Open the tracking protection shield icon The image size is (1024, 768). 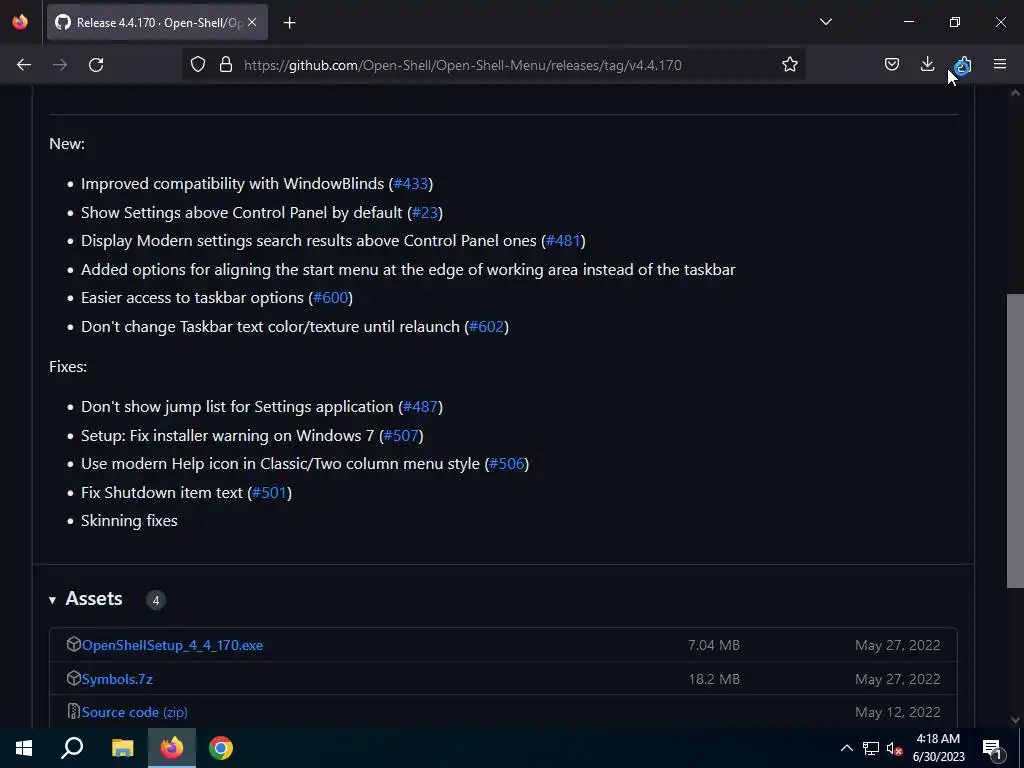point(198,65)
